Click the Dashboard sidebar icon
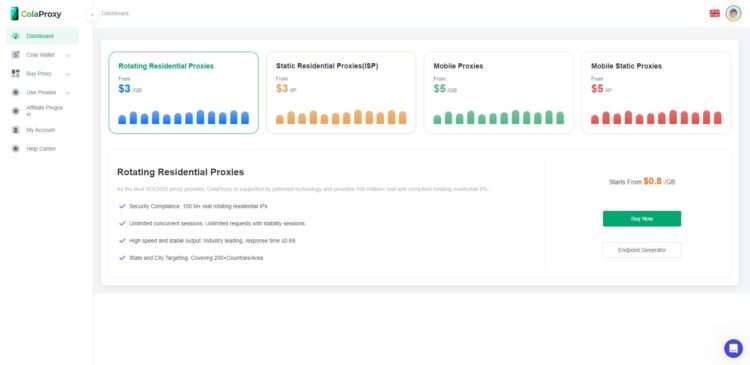Image resolution: width=750 pixels, height=365 pixels. 15,36
